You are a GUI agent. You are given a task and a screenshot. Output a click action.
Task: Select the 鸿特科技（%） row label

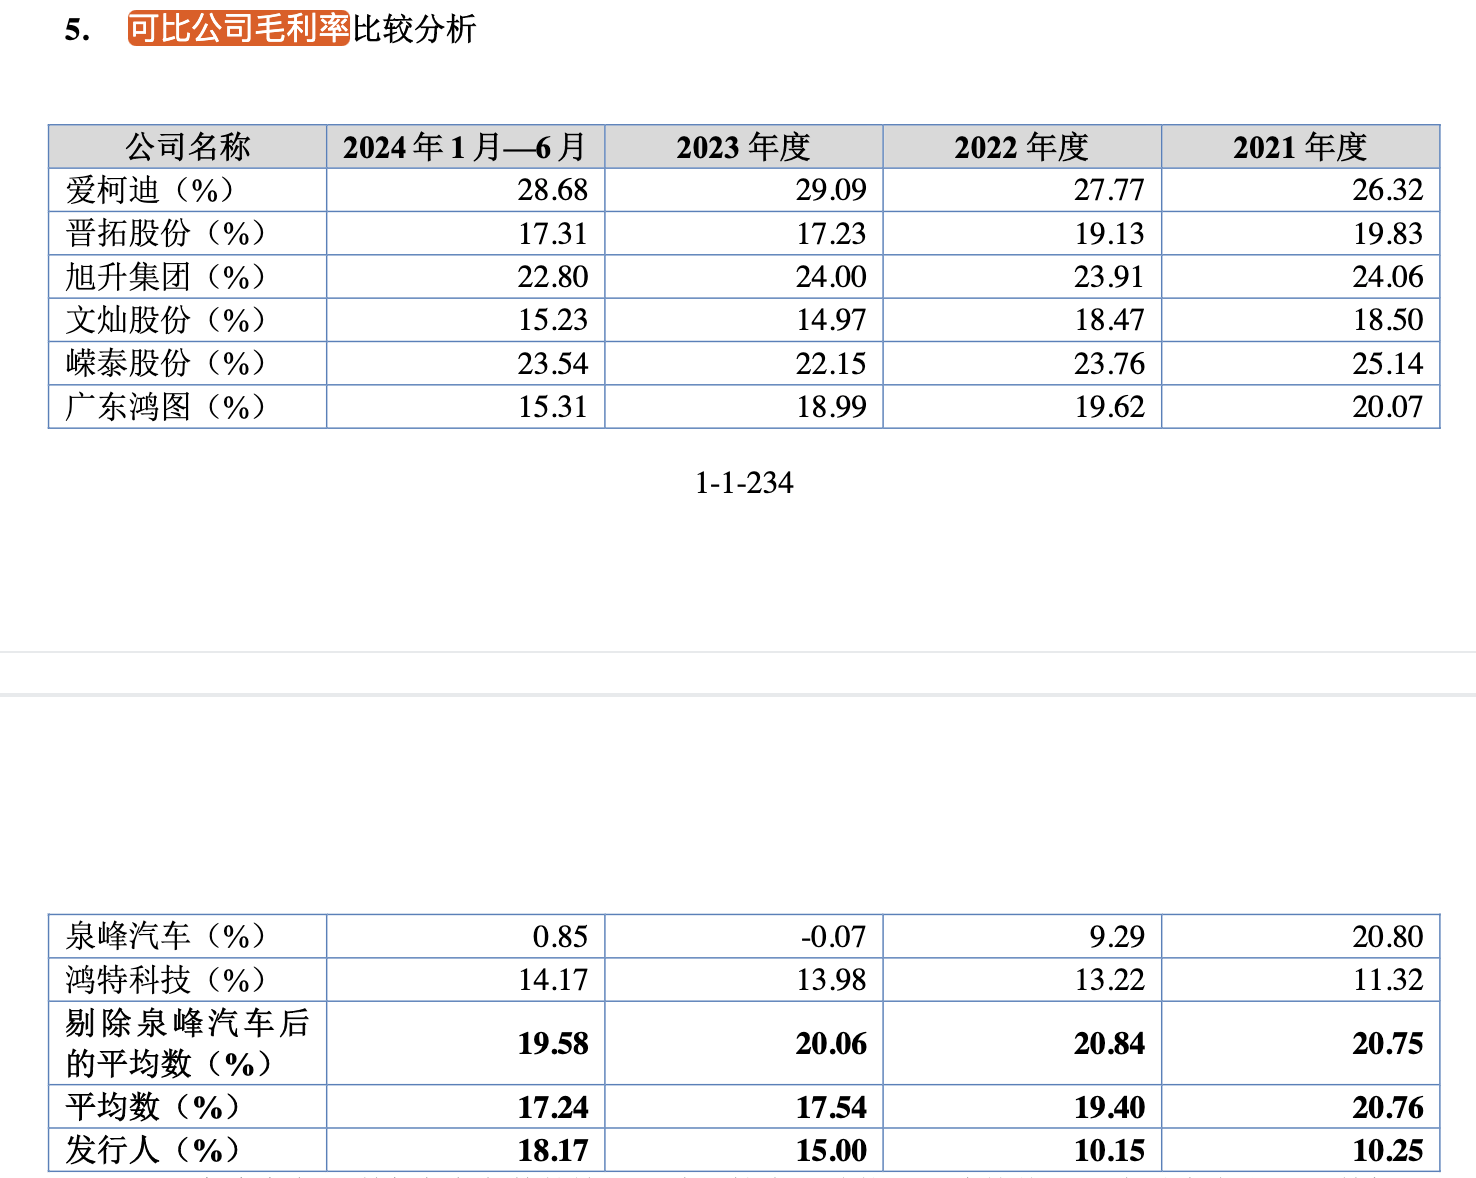pyautogui.click(x=165, y=979)
